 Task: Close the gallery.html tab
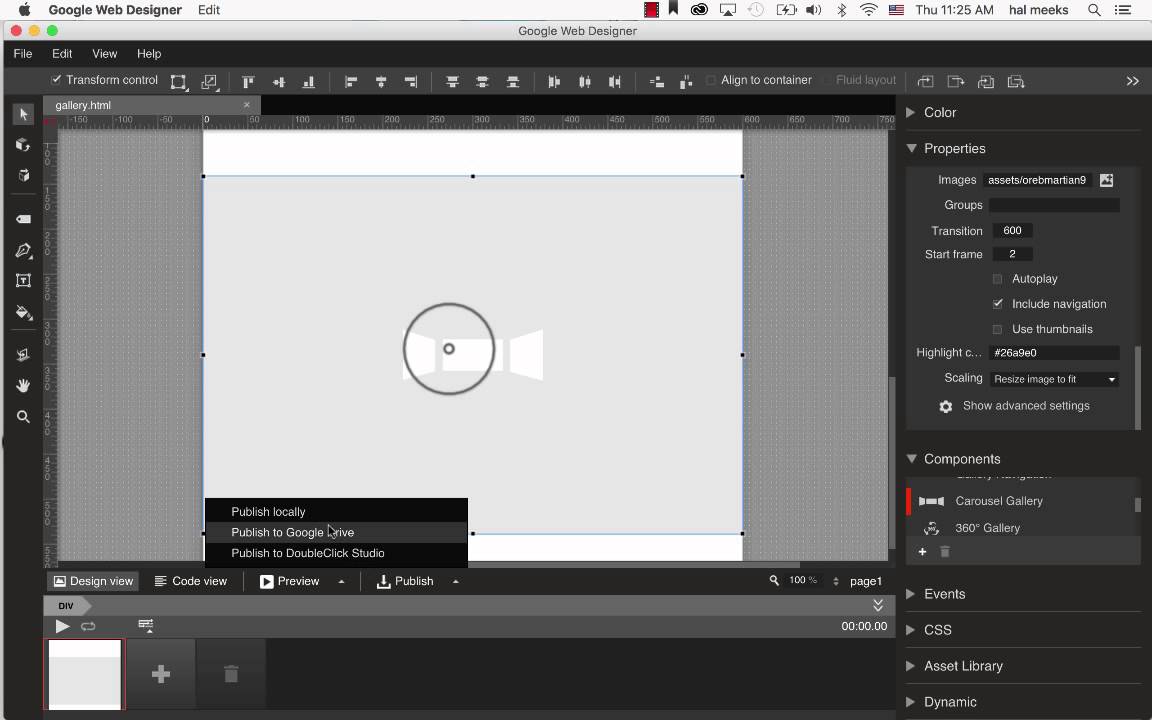click(x=247, y=105)
